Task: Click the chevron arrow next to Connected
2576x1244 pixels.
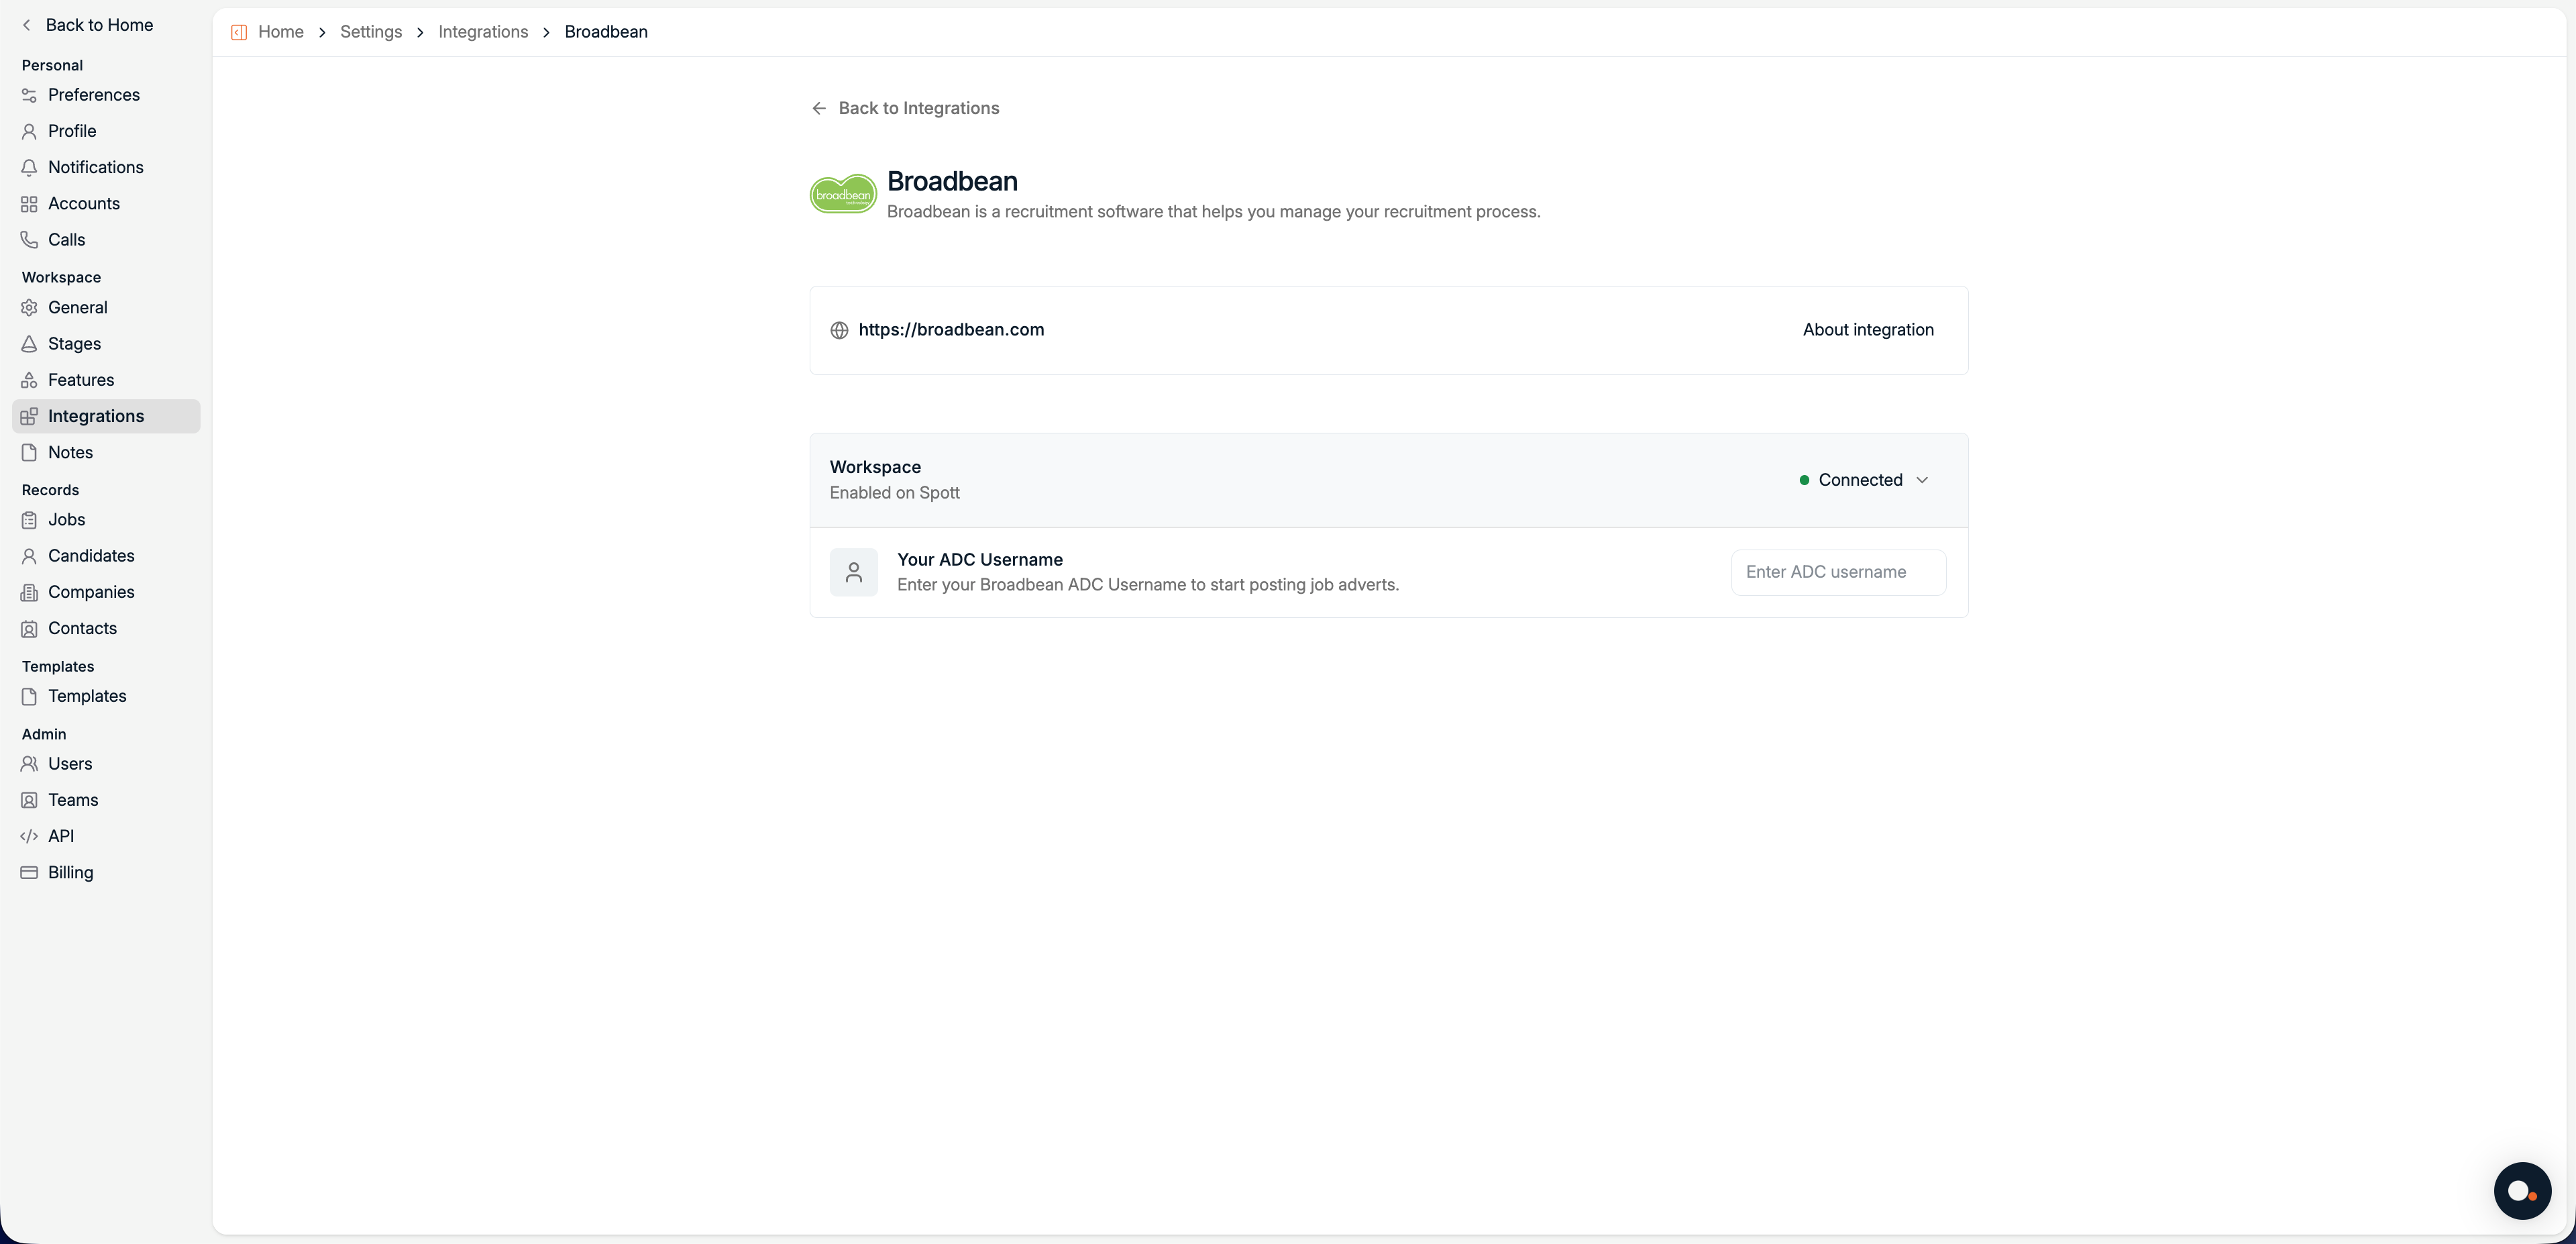Action: pos(1921,480)
